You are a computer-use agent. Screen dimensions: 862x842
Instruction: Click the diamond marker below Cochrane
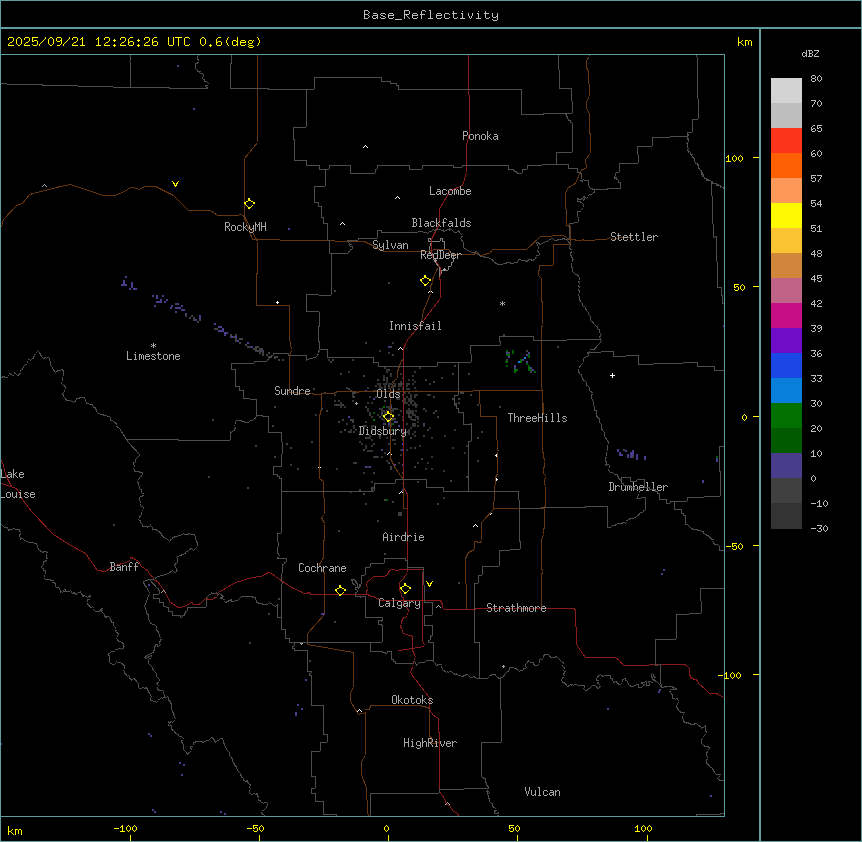pyautogui.click(x=340, y=590)
